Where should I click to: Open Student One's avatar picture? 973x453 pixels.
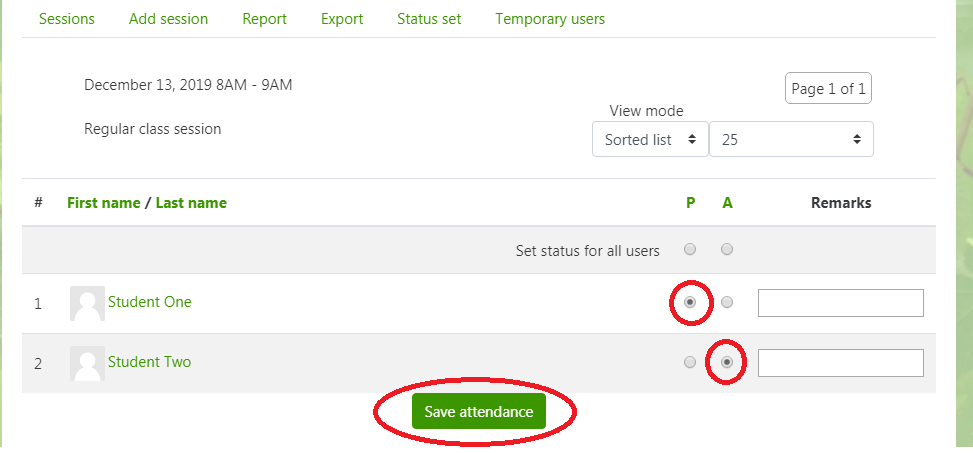click(x=87, y=303)
